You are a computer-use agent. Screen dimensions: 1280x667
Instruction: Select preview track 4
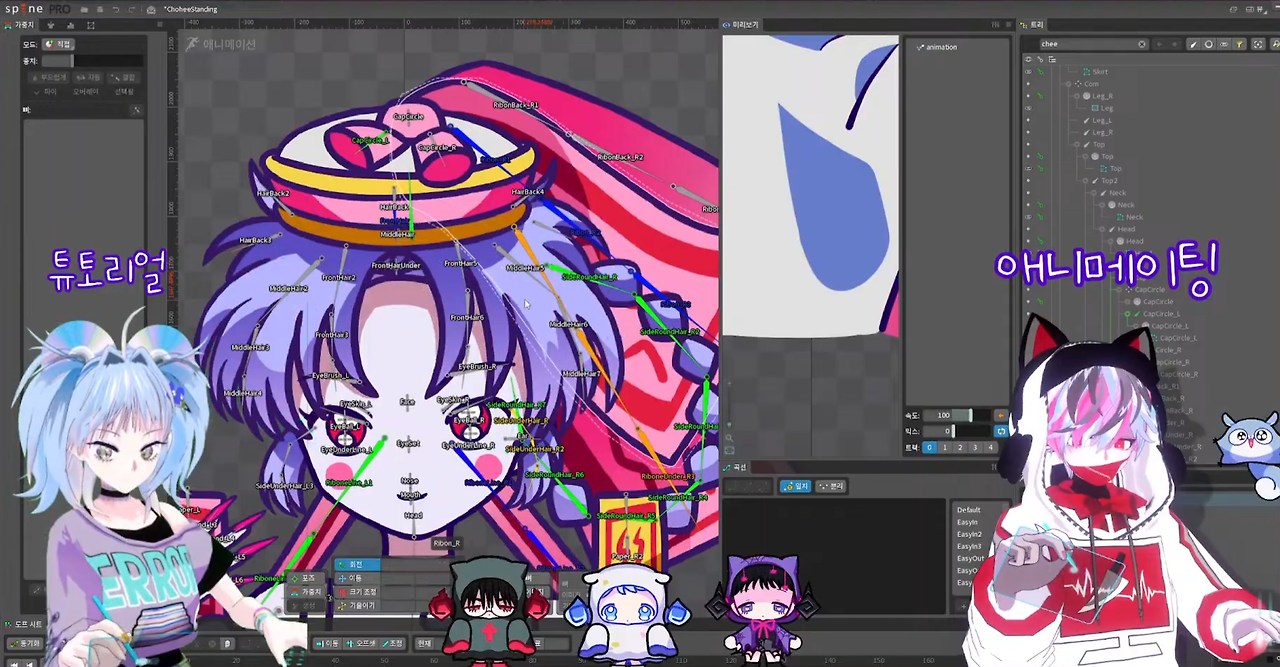pyautogui.click(x=990, y=447)
